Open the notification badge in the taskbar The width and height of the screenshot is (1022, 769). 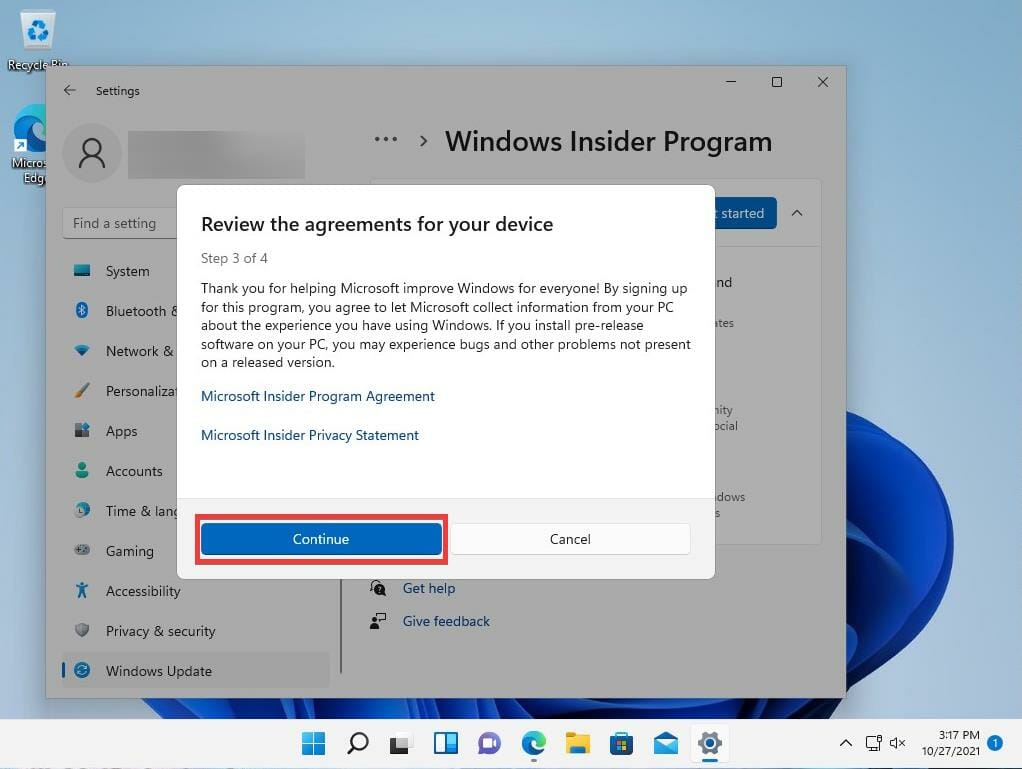pyautogui.click(x=995, y=743)
